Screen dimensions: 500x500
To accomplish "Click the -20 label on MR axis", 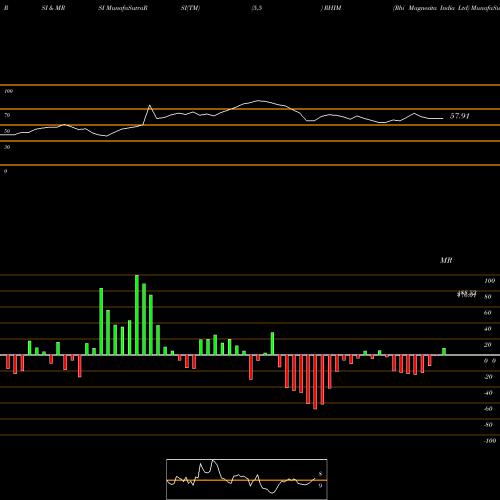I will [488, 377].
